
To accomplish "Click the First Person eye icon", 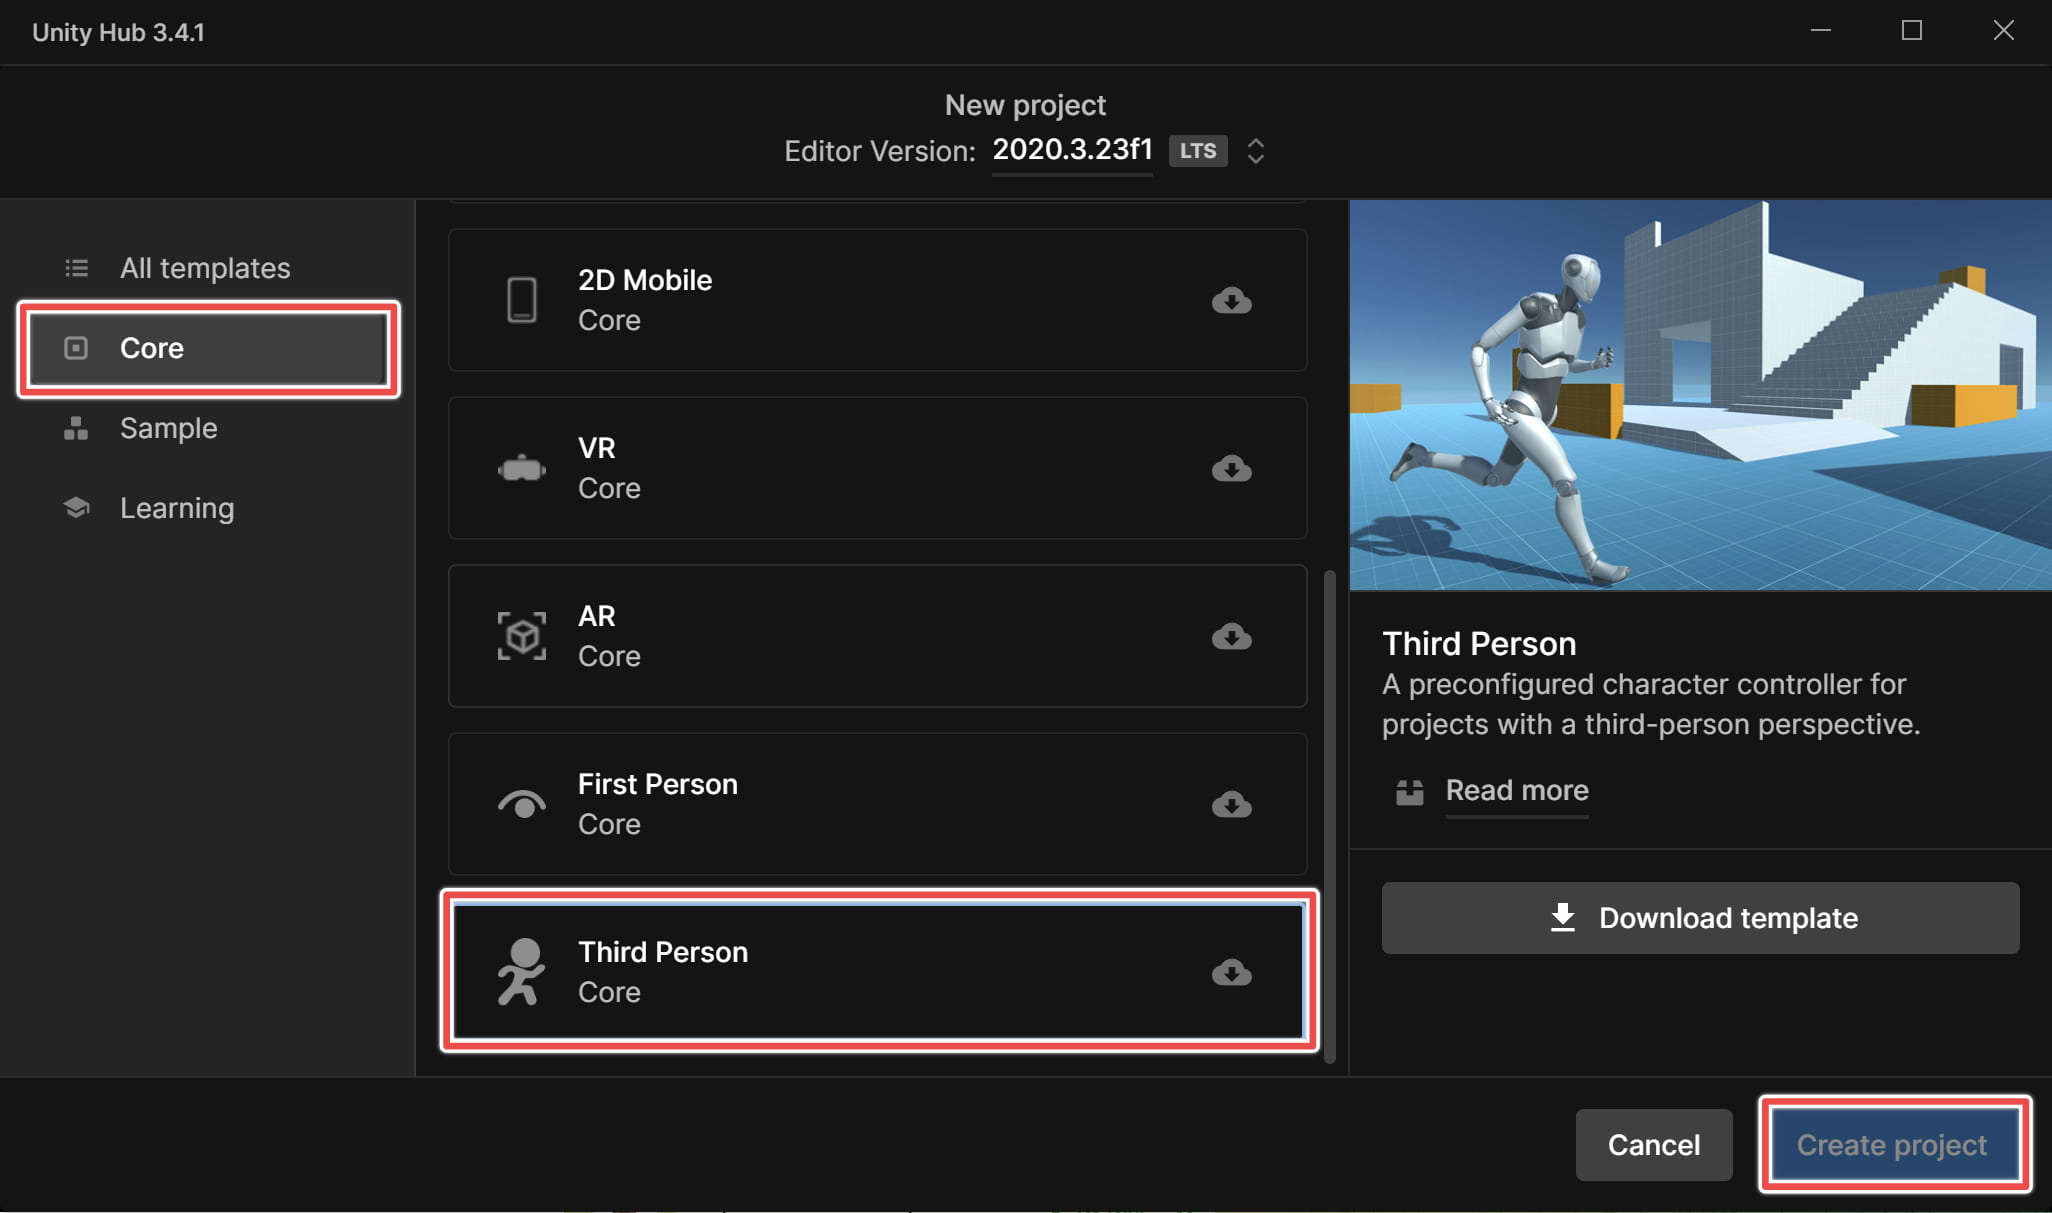I will click(x=522, y=804).
